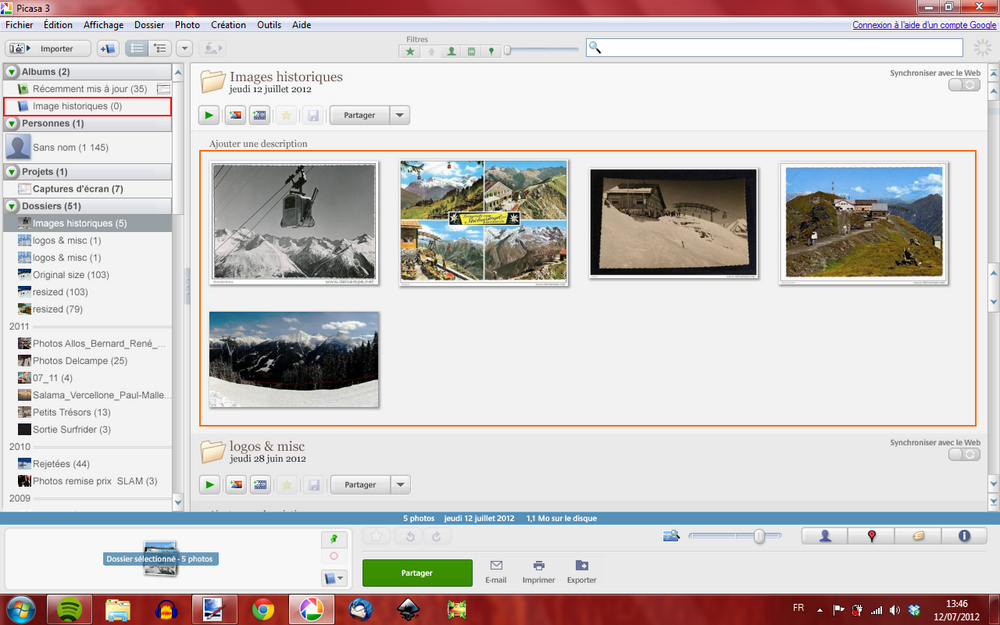
Task: Open Connexion à l'aide d'un compte Google link
Action: click(924, 25)
